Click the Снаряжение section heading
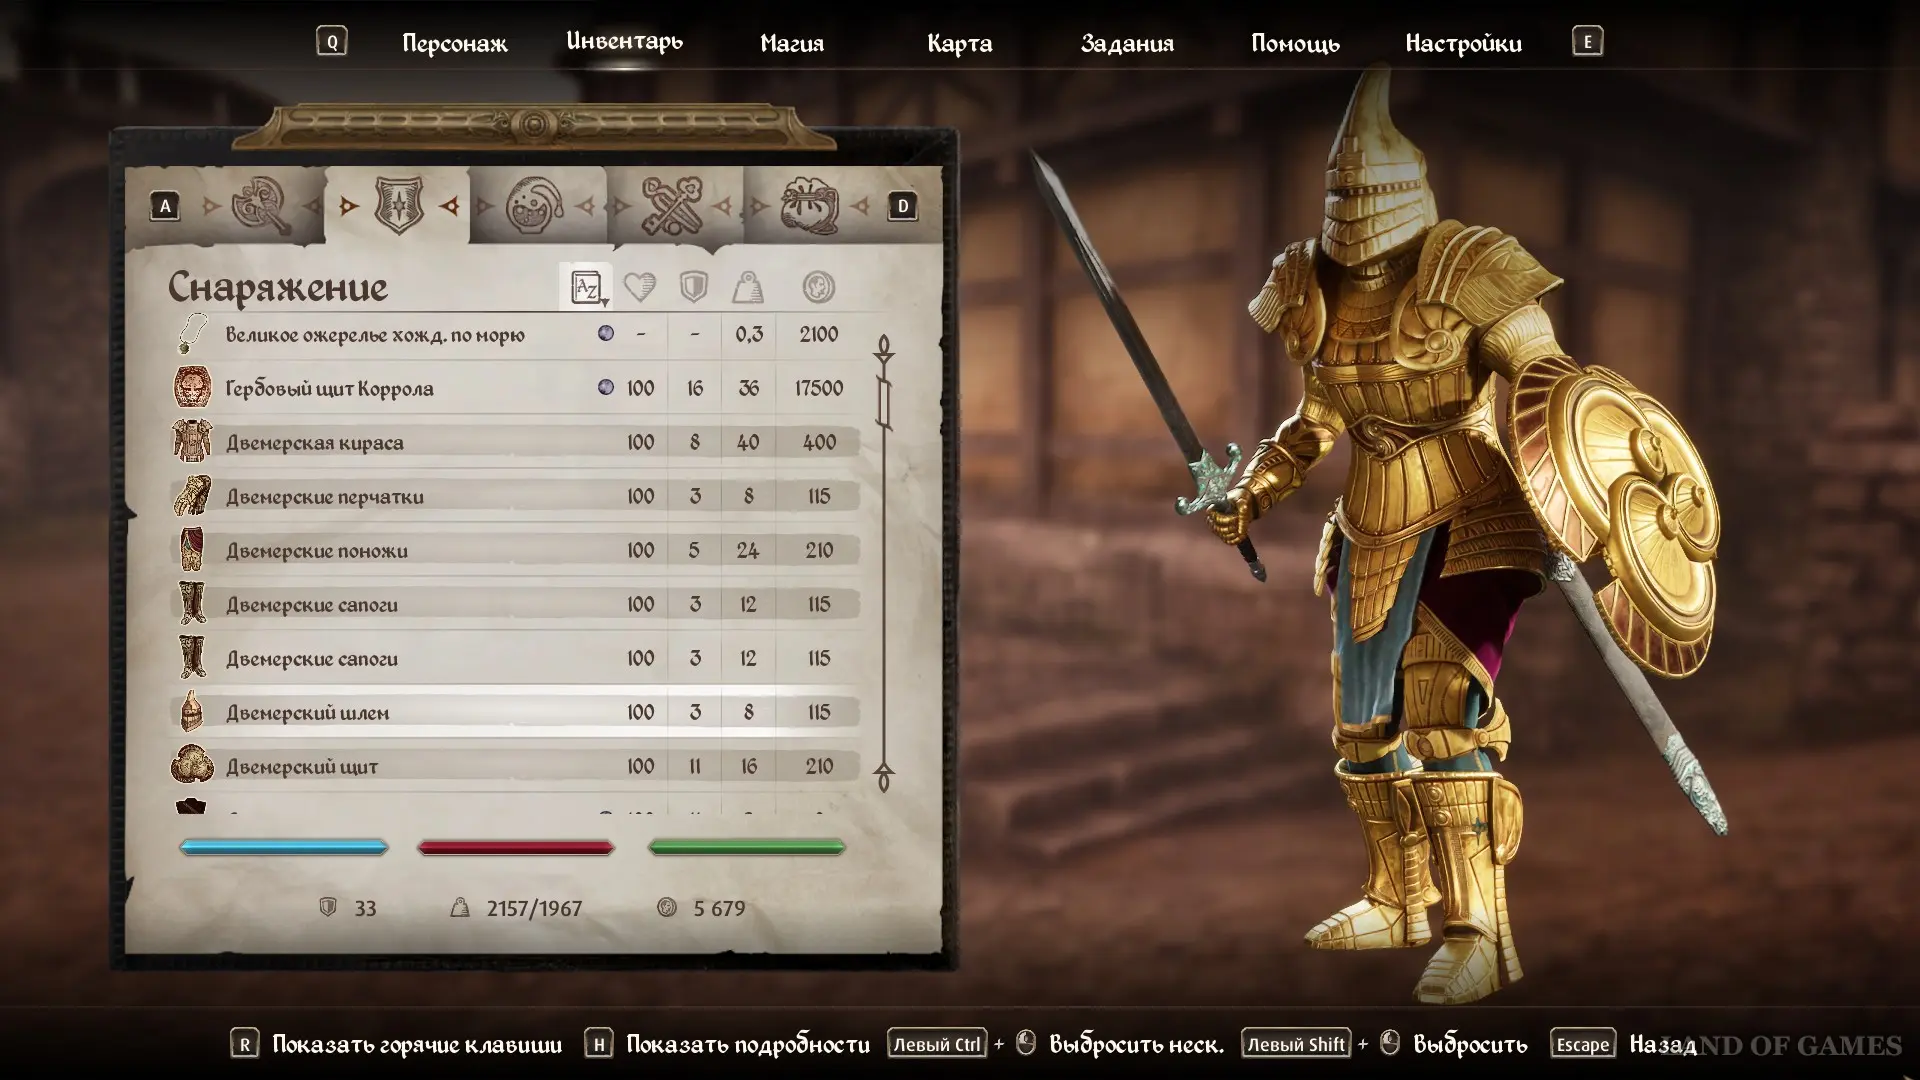Image resolution: width=1920 pixels, height=1080 pixels. (277, 287)
